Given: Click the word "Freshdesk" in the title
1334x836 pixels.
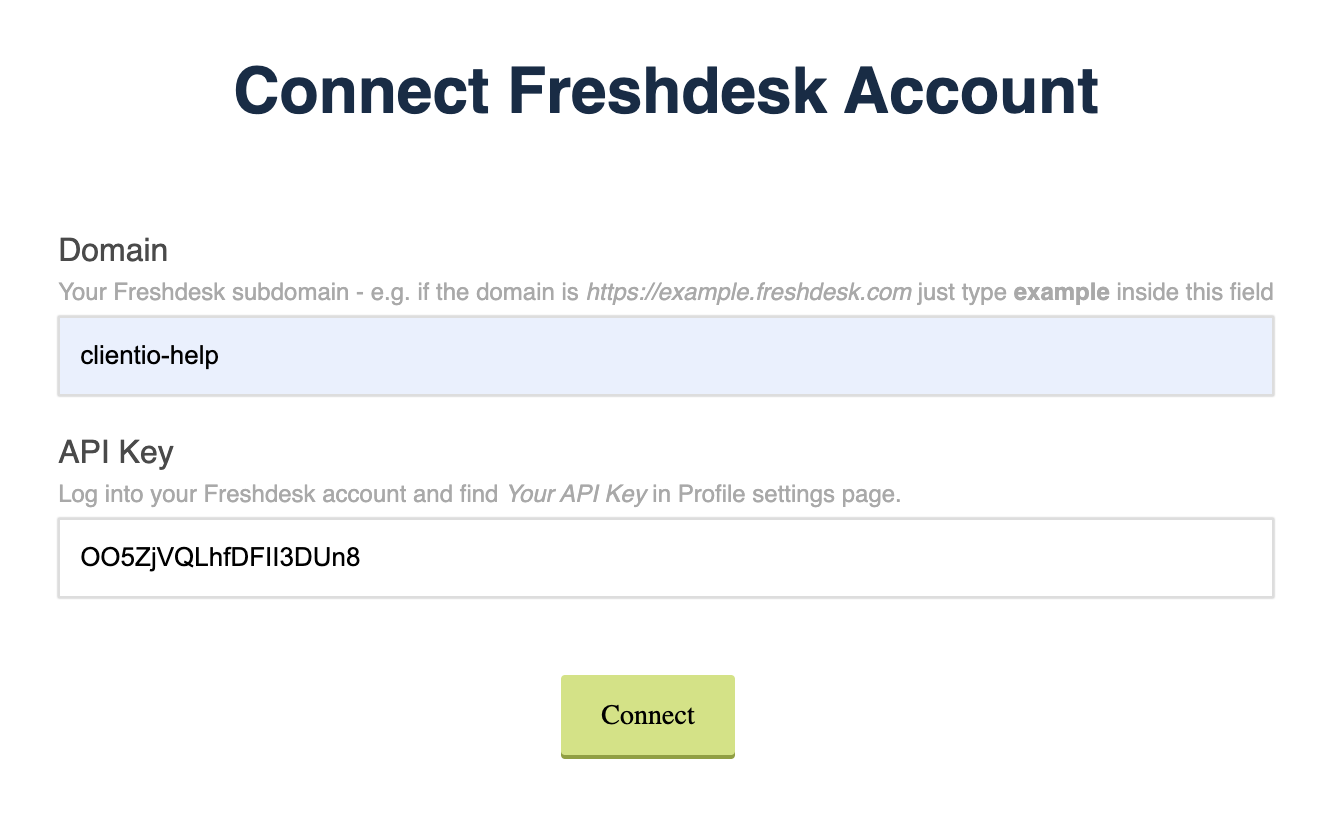Looking at the screenshot, I should click(x=667, y=91).
